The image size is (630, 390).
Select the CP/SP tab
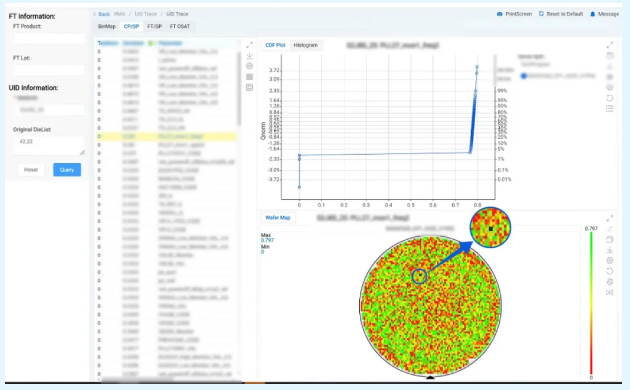(x=131, y=27)
